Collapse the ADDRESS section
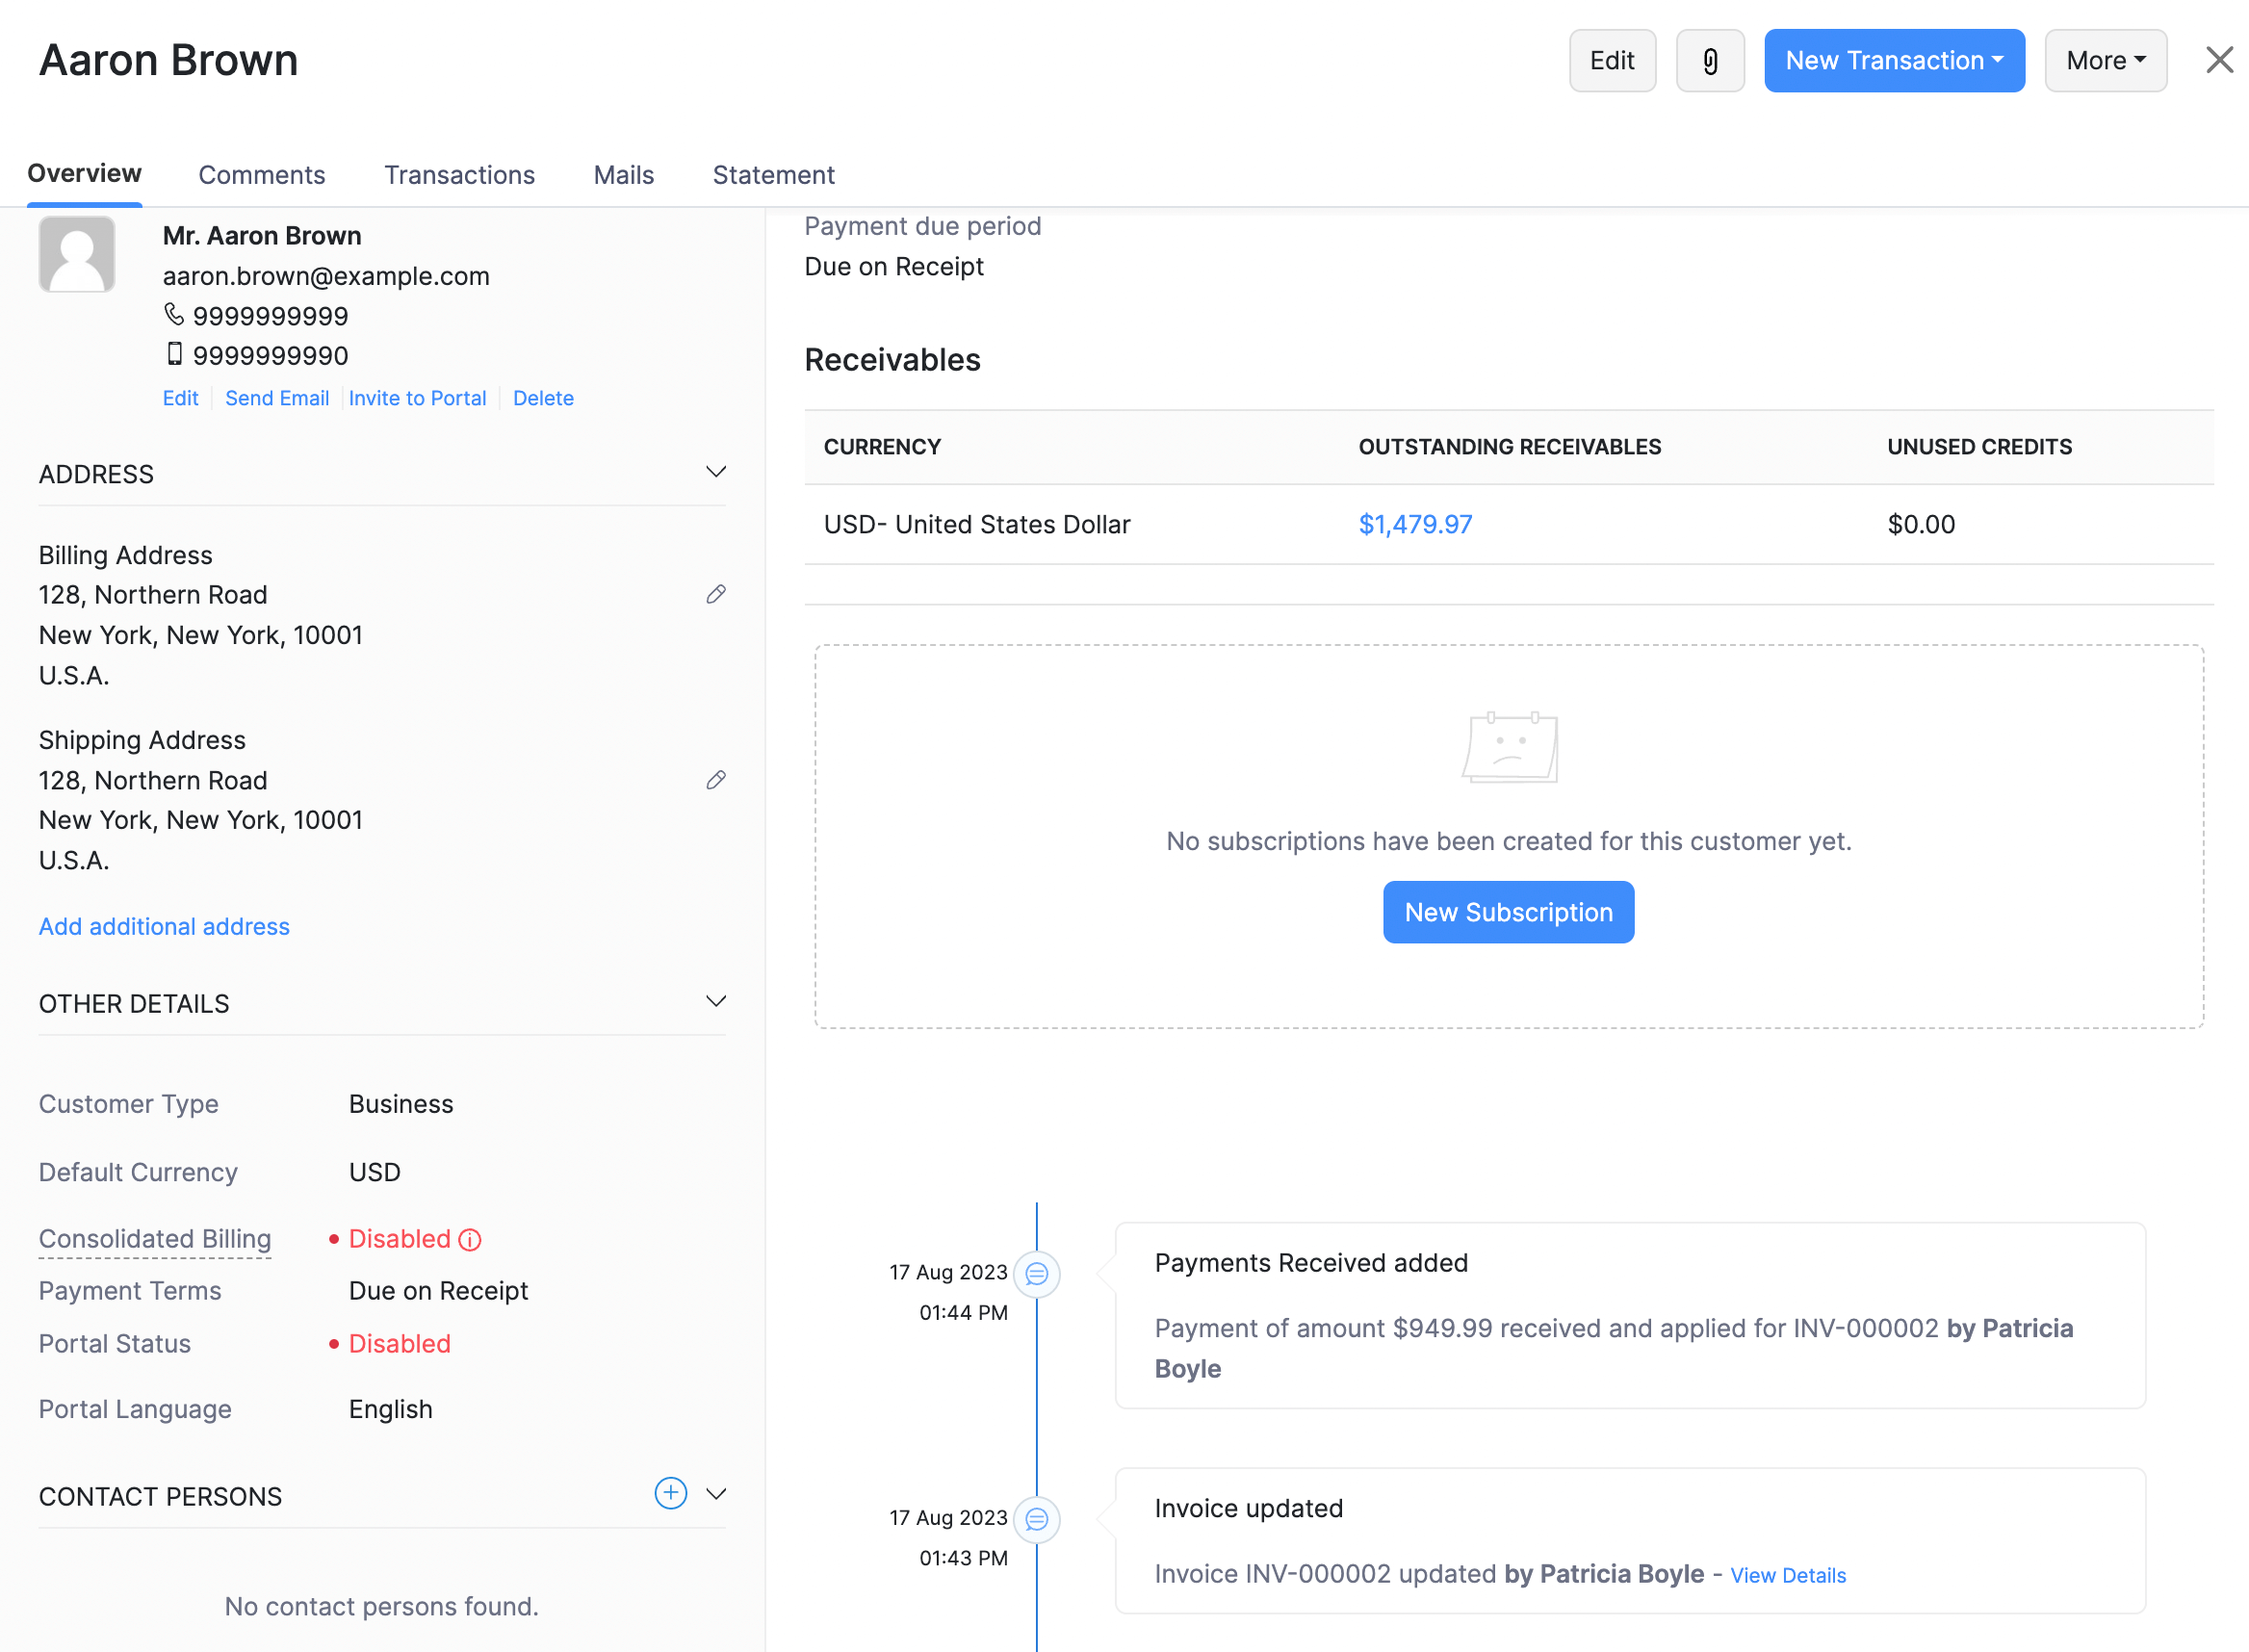The width and height of the screenshot is (2249, 1652). tap(715, 471)
